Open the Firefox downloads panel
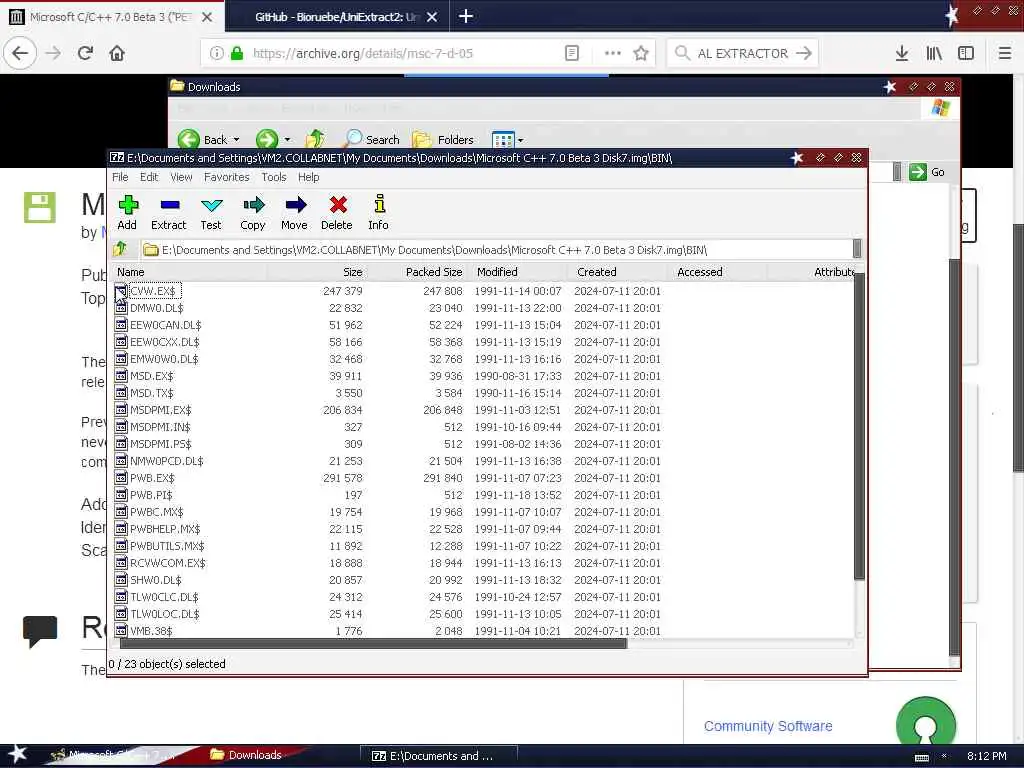1024x768 pixels. (x=902, y=54)
